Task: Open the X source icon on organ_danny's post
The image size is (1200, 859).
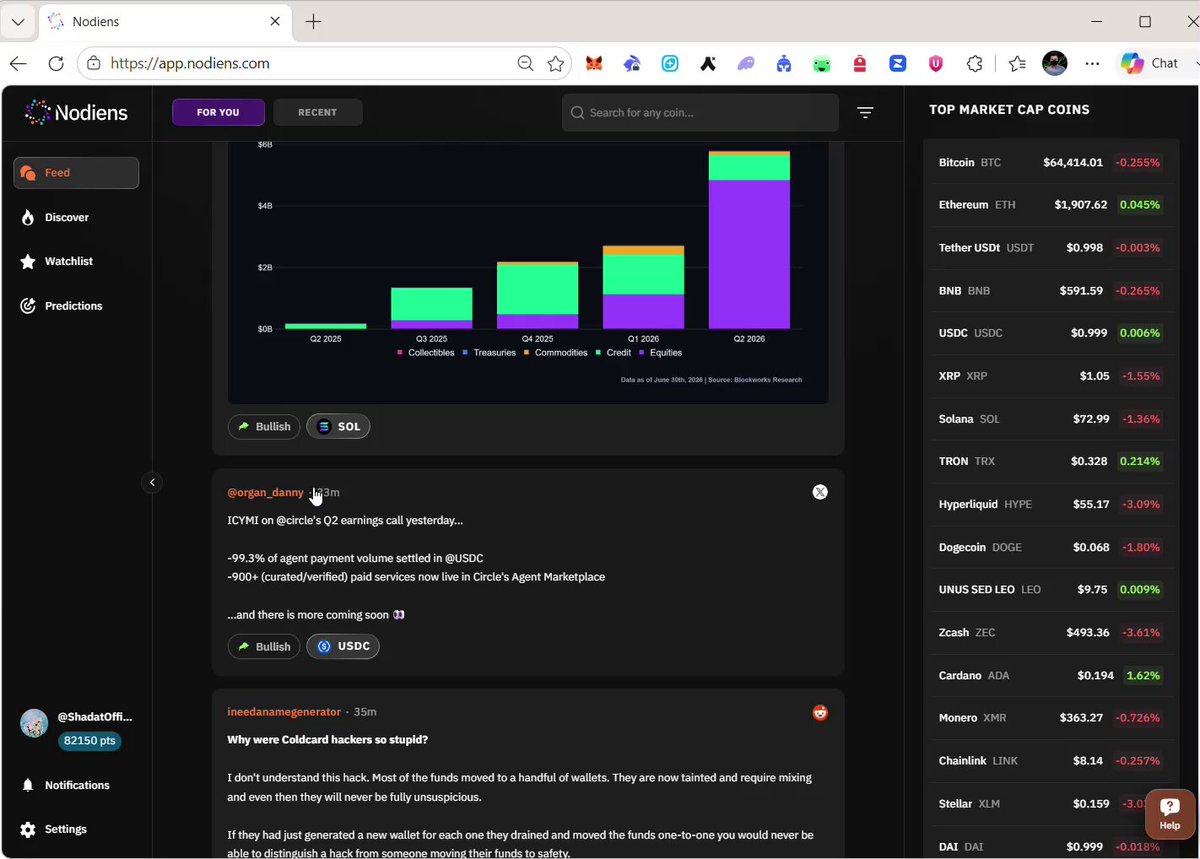Action: pyautogui.click(x=820, y=492)
